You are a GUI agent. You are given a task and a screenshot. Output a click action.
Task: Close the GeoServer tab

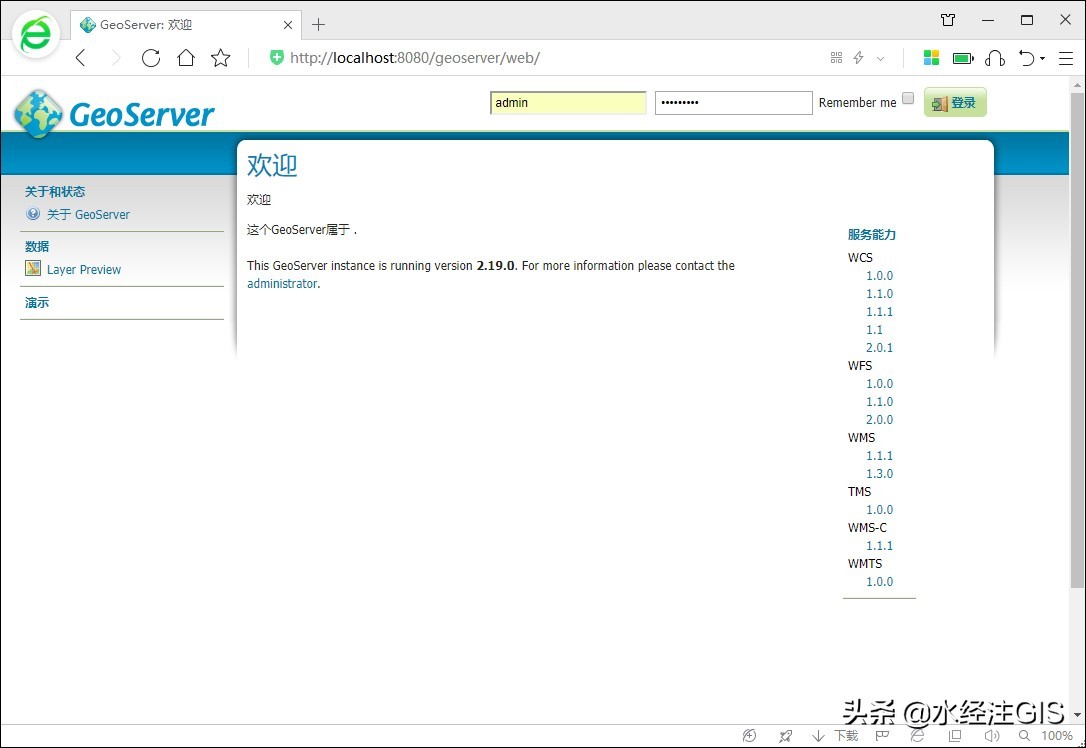coord(288,25)
